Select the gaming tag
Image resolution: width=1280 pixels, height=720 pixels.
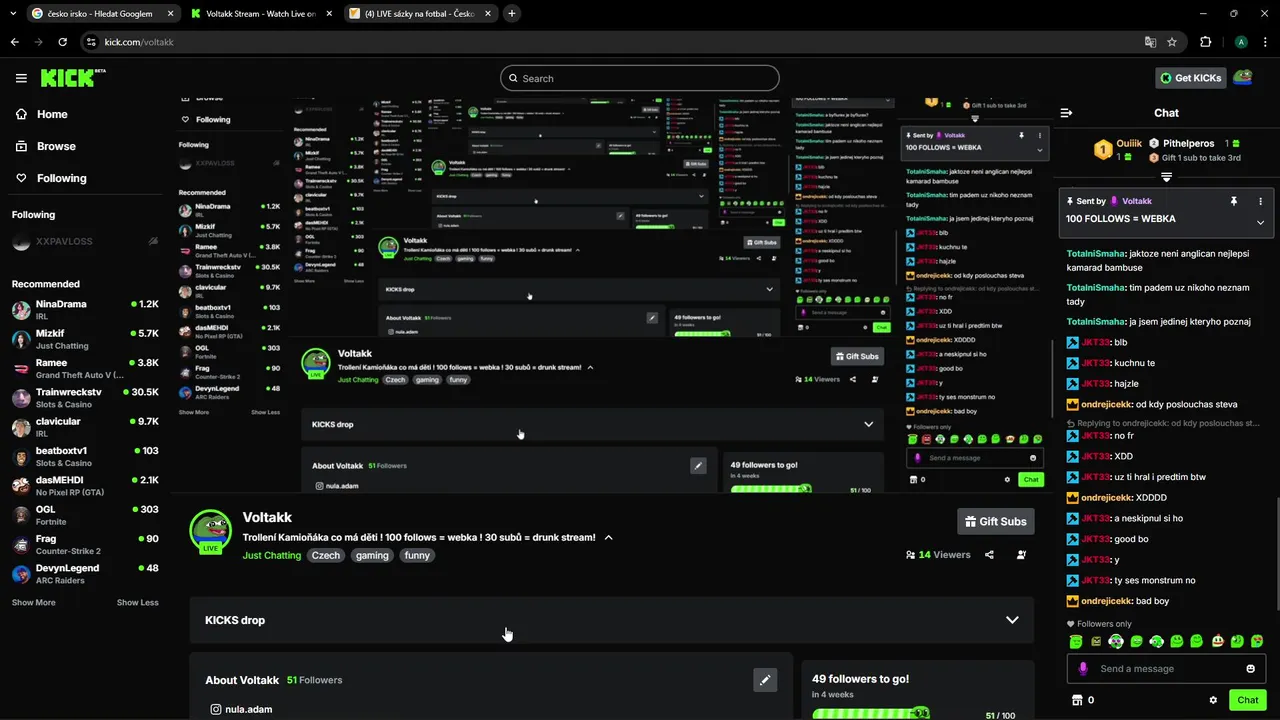coord(372,556)
